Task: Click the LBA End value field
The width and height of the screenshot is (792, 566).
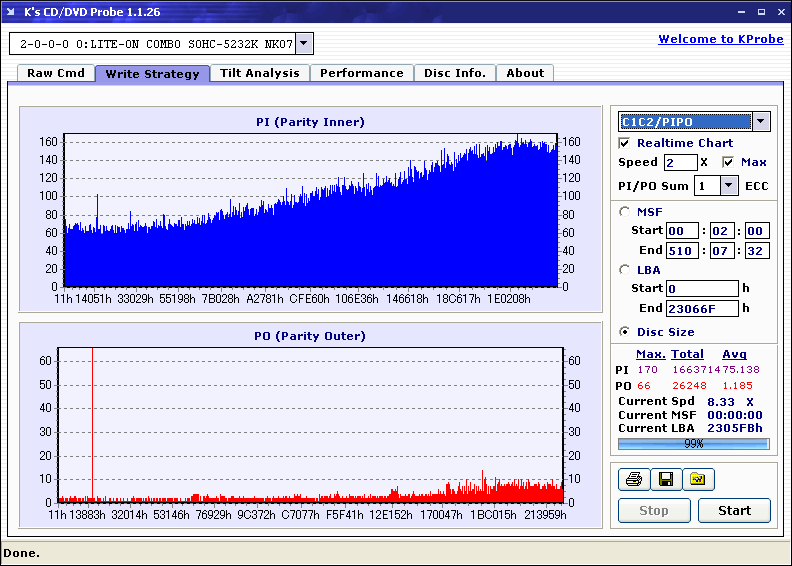Action: click(x=702, y=308)
